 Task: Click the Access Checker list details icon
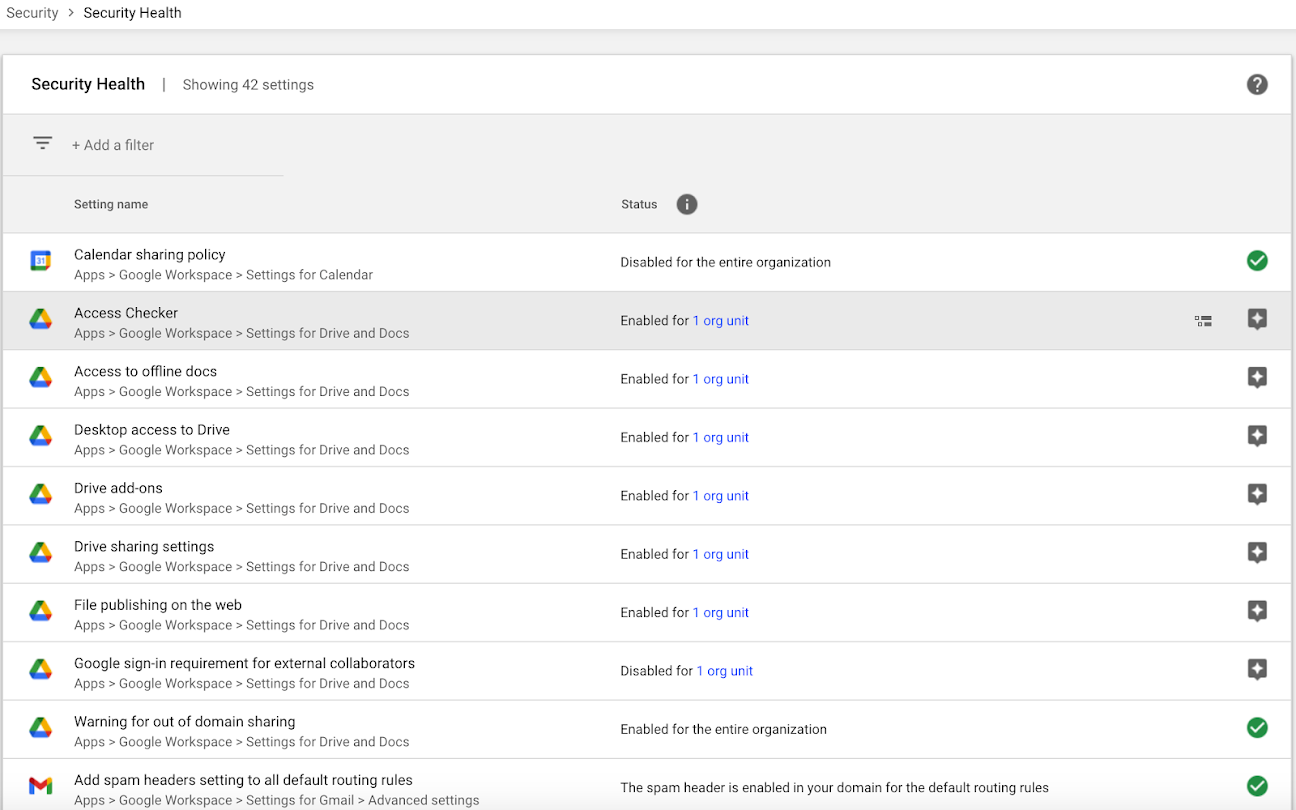1204,321
